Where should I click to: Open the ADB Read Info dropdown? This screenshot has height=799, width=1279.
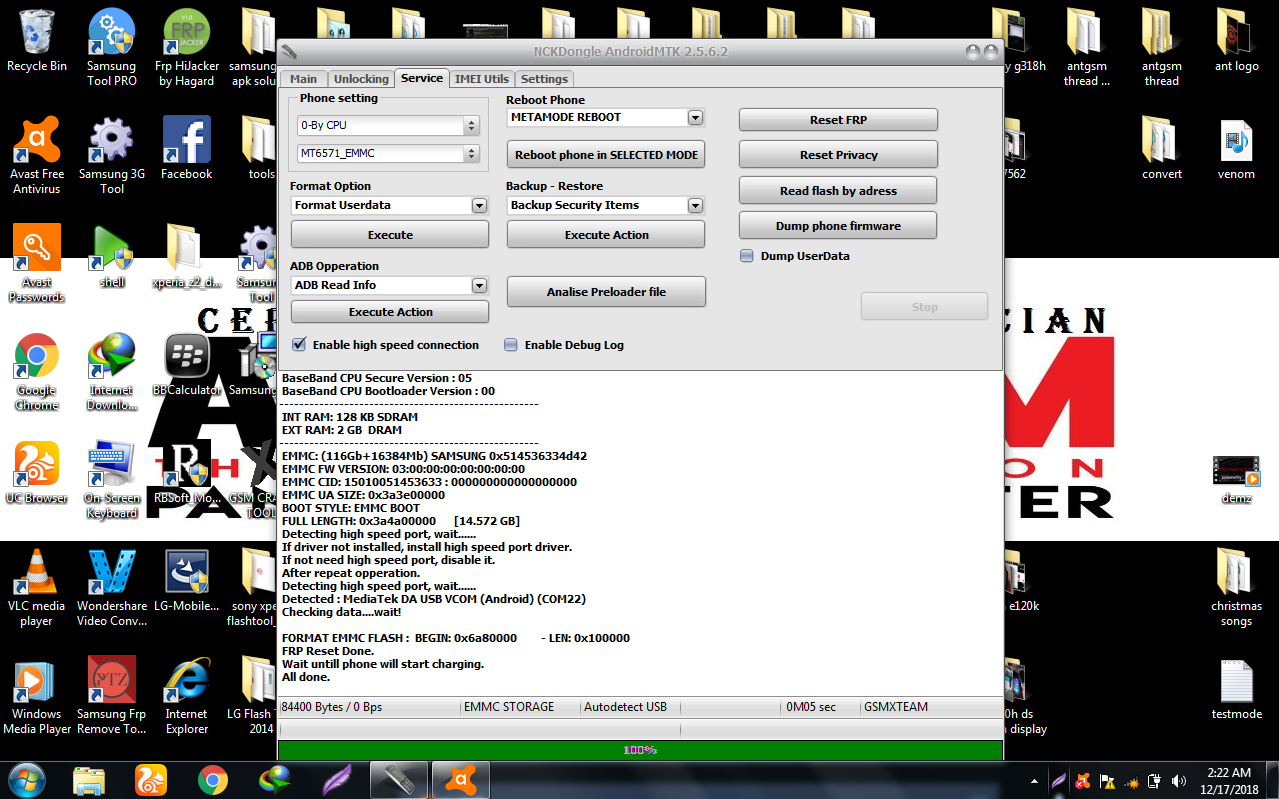[479, 286]
